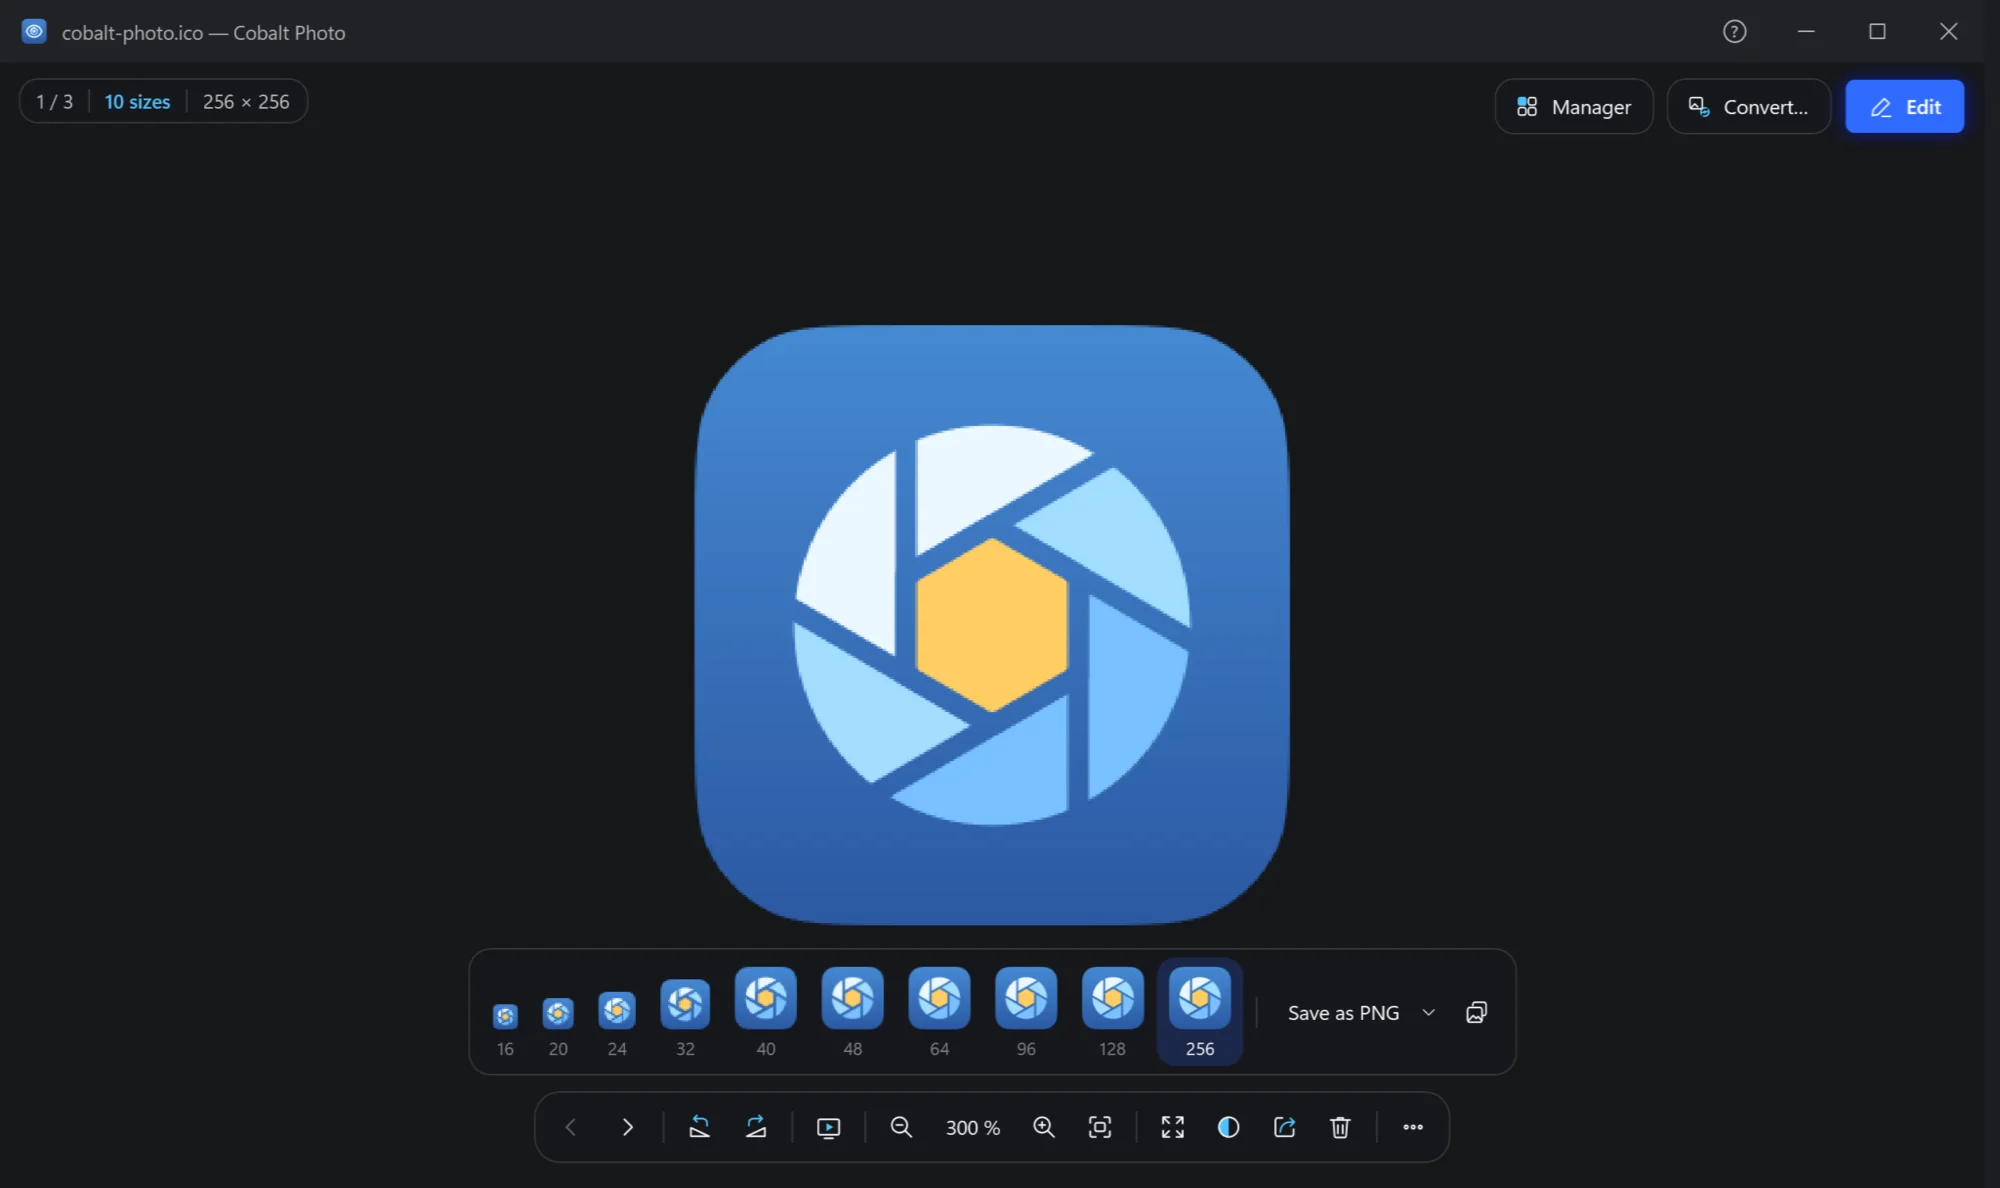
Task: Zoom in with the plus magnifier
Action: click(1044, 1127)
